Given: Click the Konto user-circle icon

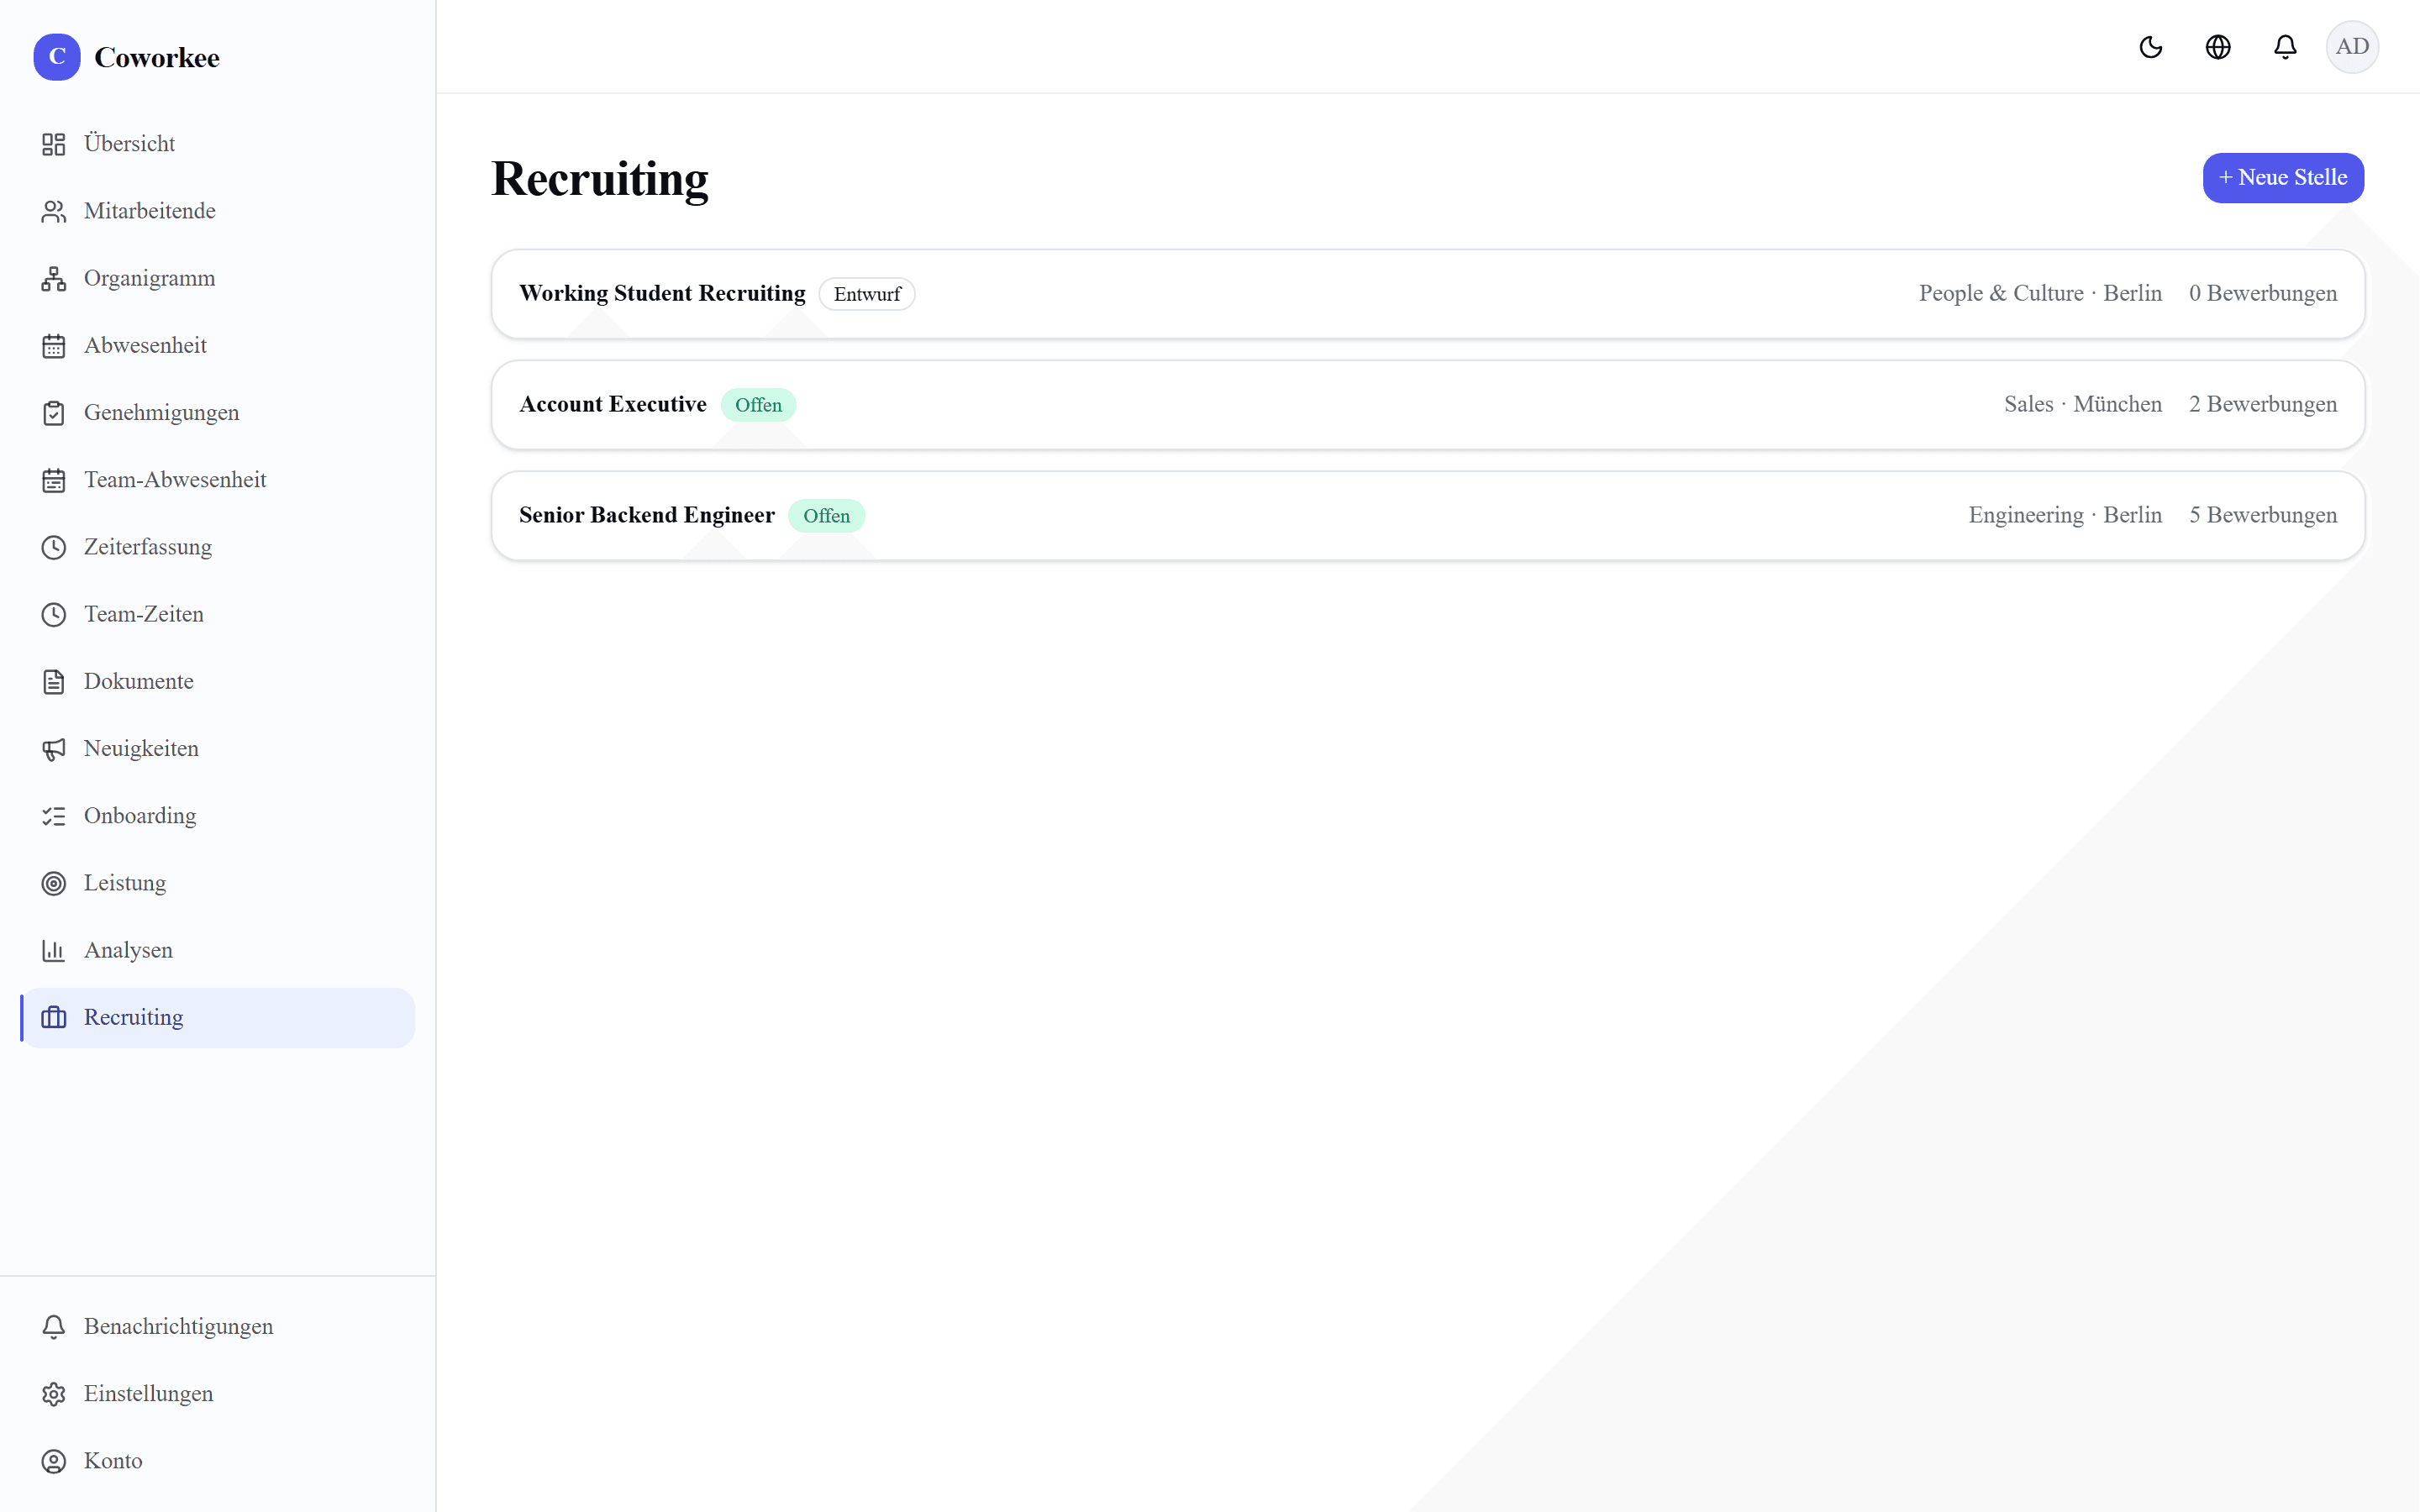Looking at the screenshot, I should point(54,1461).
